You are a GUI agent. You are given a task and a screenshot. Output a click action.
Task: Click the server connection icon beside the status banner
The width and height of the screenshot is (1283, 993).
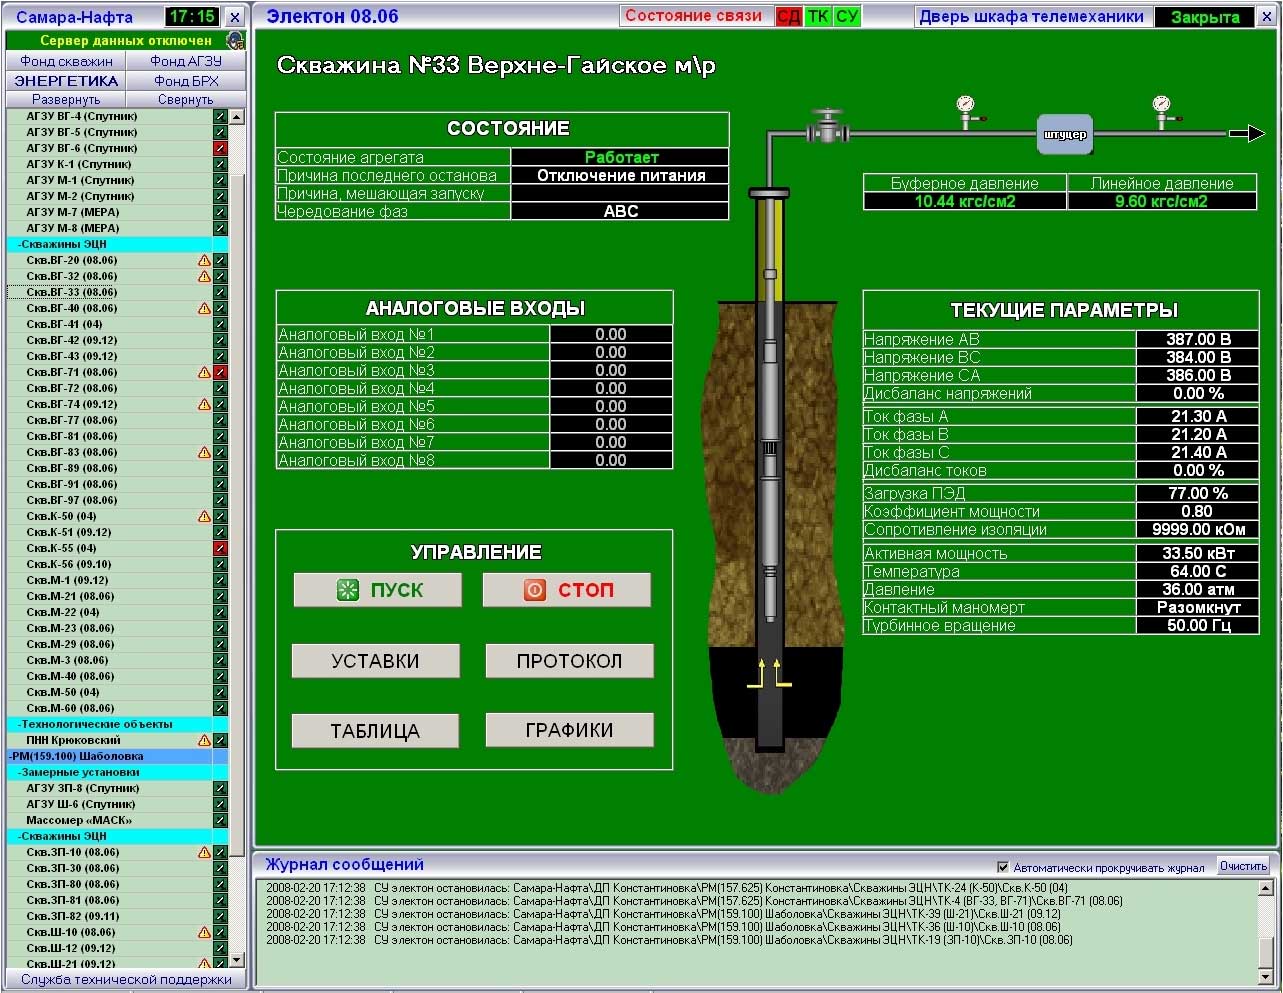[x=235, y=41]
